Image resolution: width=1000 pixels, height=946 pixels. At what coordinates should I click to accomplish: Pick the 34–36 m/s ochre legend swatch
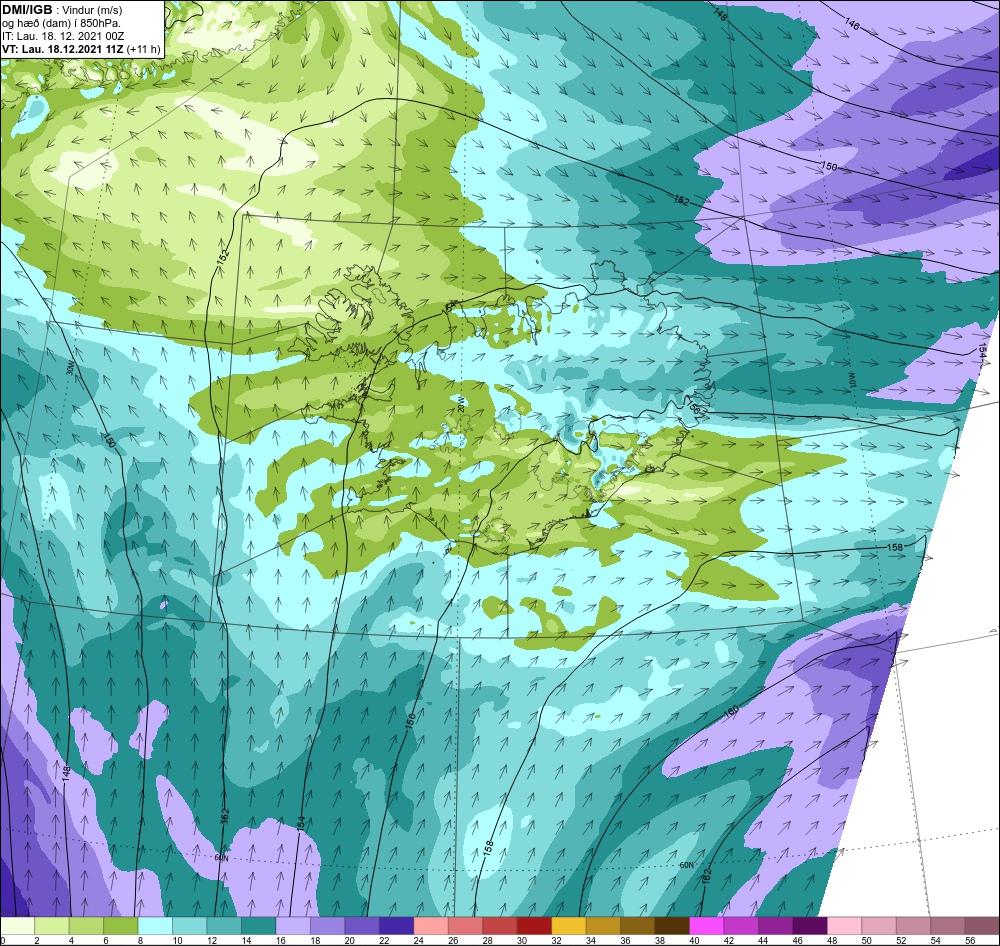pos(603,926)
